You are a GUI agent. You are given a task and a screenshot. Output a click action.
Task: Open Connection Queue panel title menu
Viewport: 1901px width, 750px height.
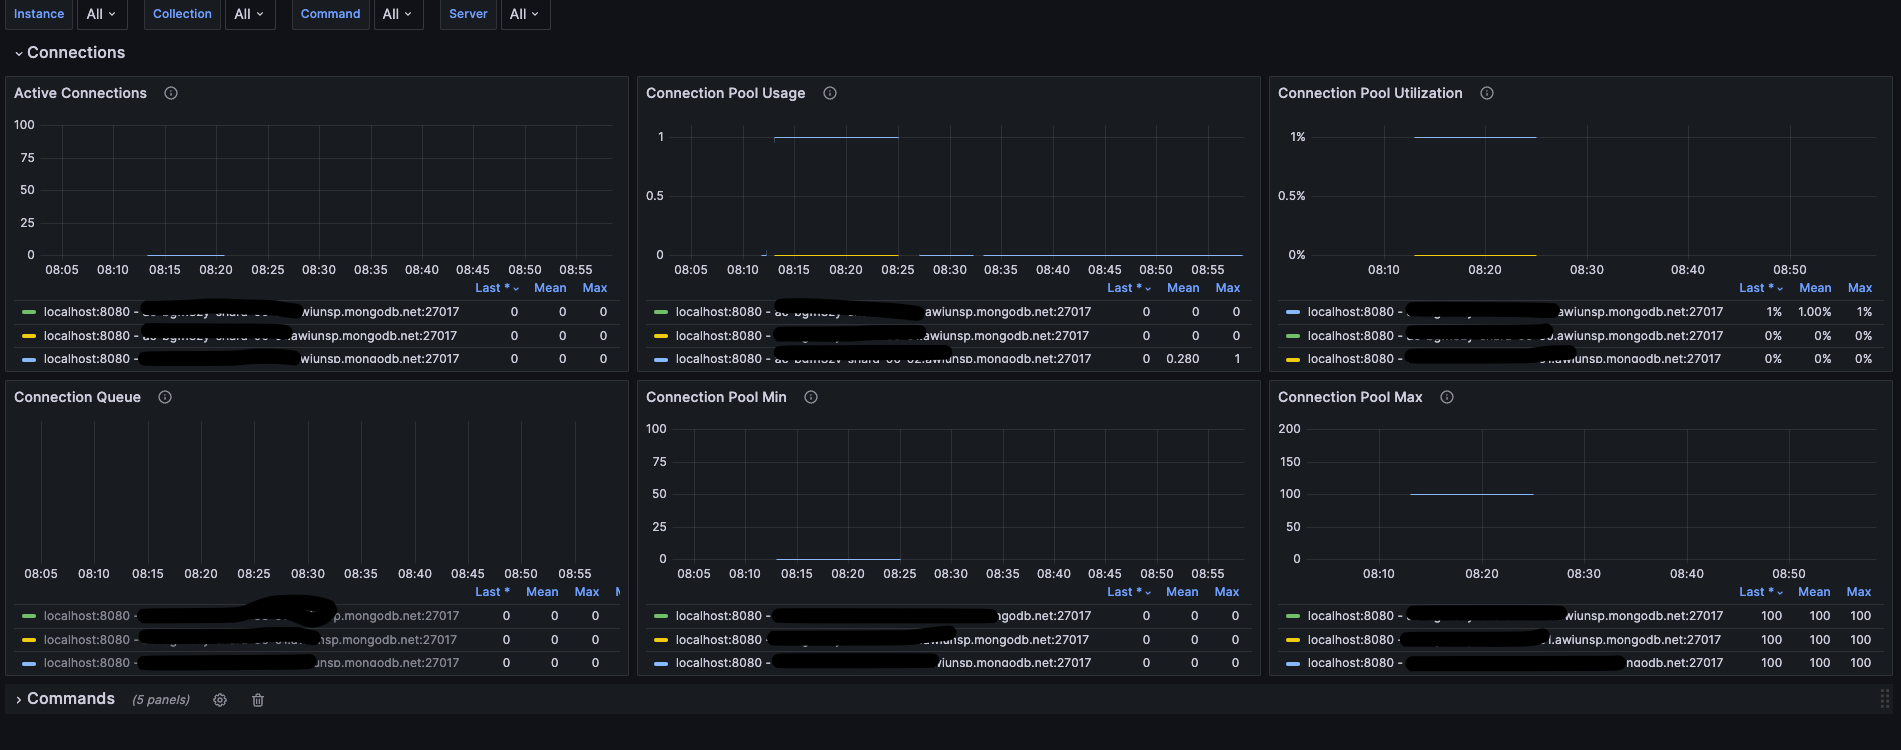(x=77, y=397)
